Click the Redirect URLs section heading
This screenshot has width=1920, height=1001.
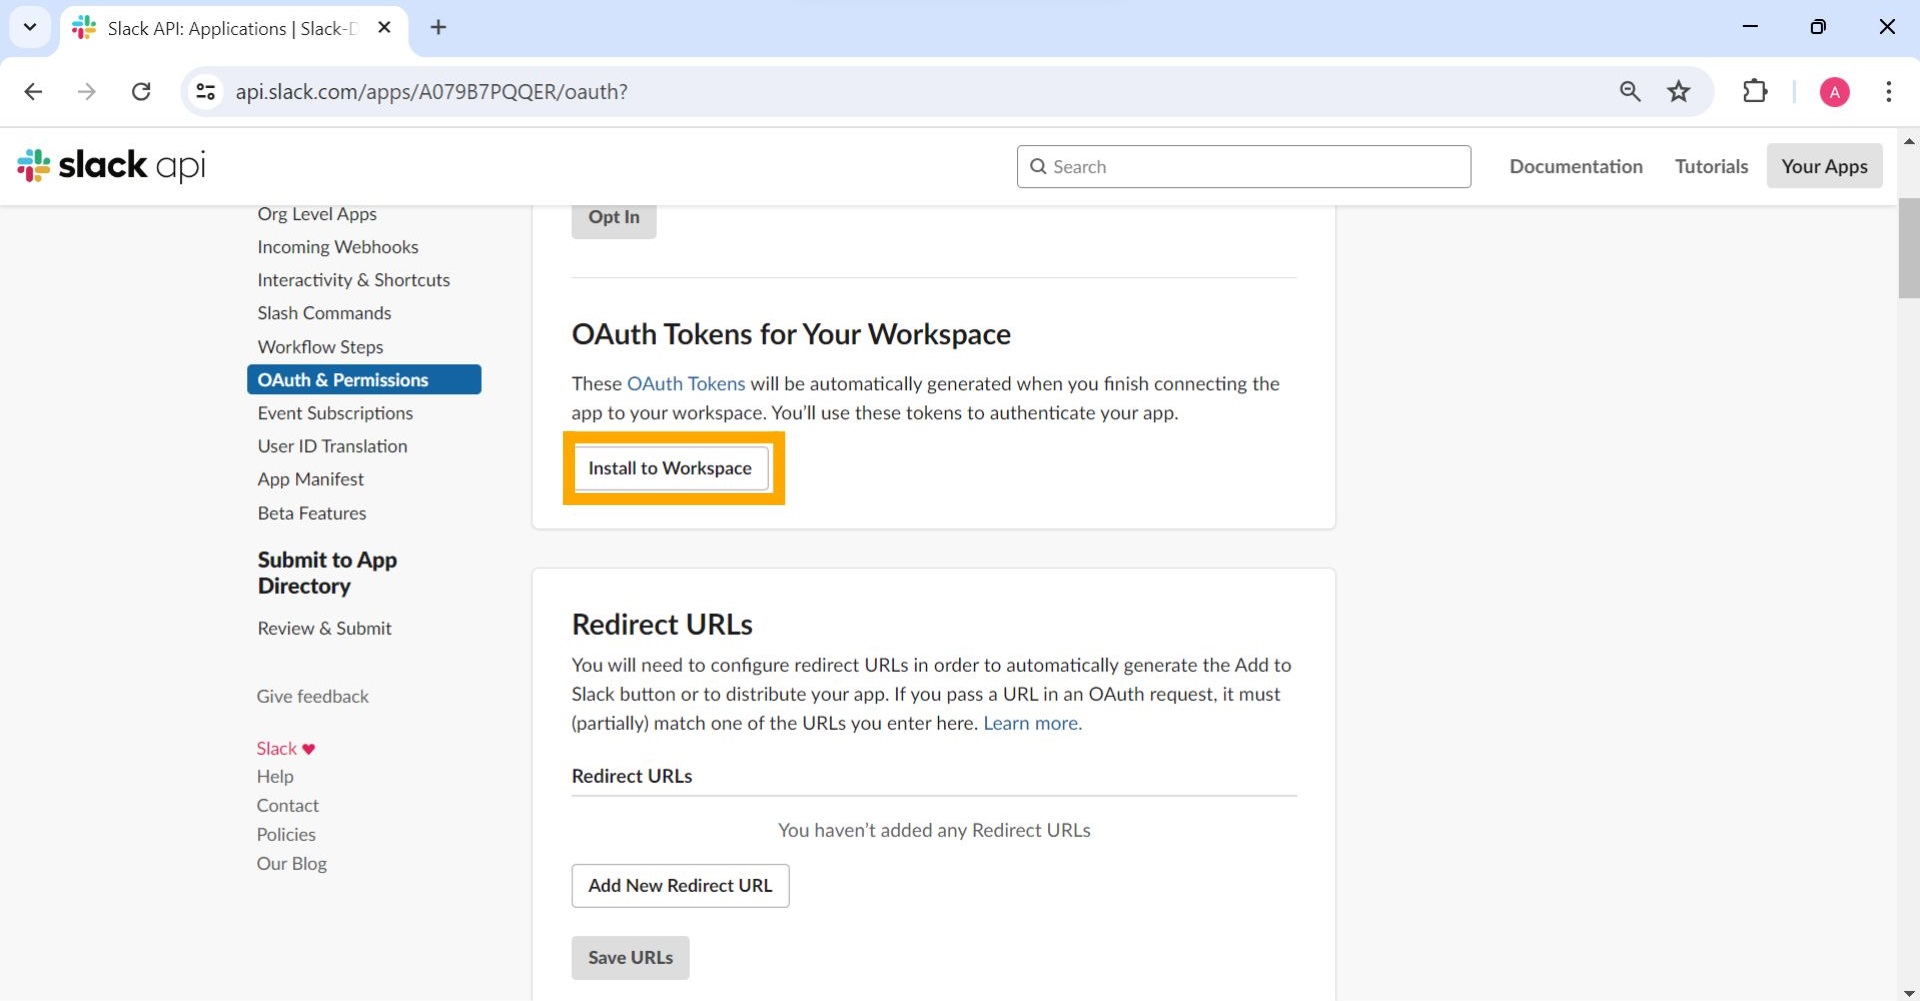click(x=662, y=625)
